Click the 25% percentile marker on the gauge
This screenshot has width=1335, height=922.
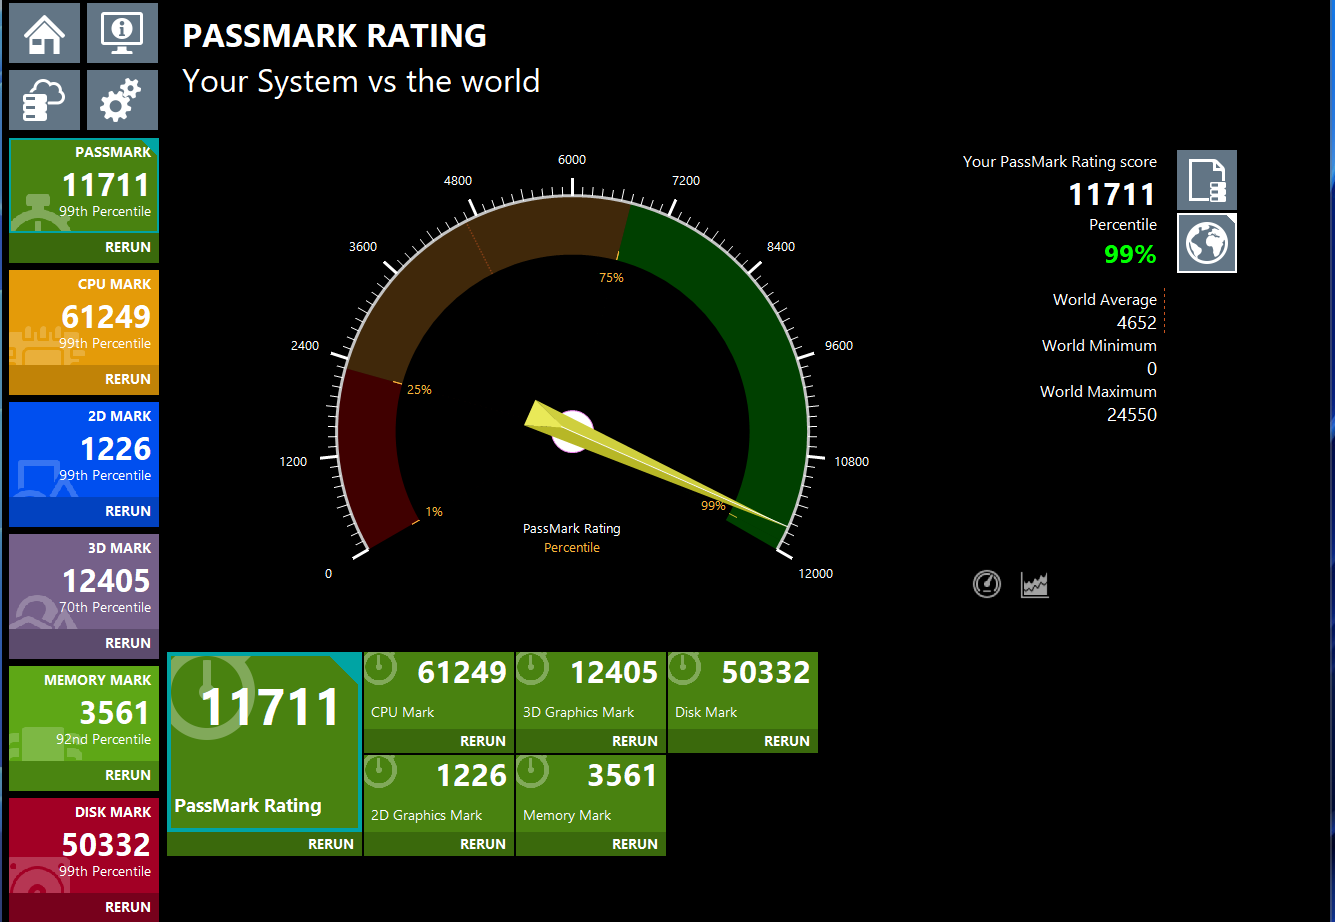419,390
